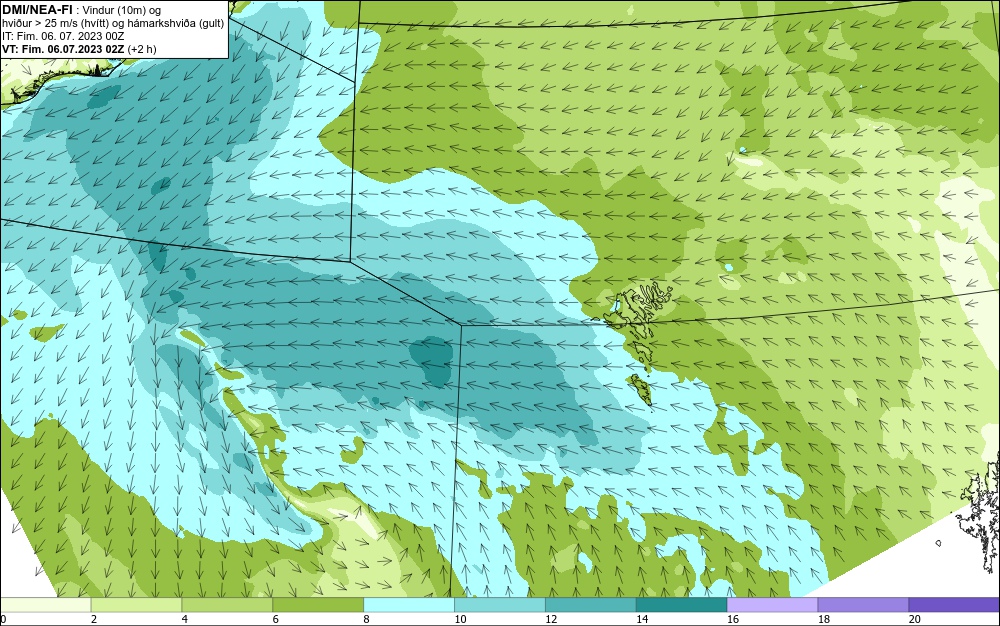The image size is (1000, 626).
Task: Click the DMI/NEA-FI title text
Action: (37, 10)
